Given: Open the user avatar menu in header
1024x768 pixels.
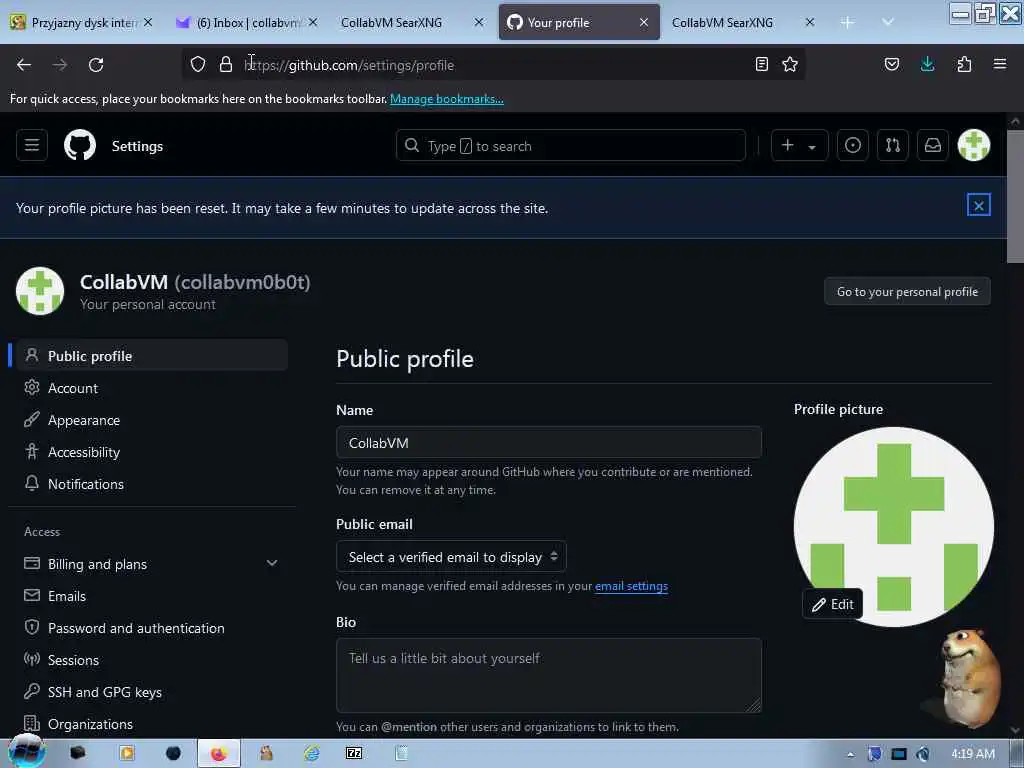Looking at the screenshot, I should (974, 145).
